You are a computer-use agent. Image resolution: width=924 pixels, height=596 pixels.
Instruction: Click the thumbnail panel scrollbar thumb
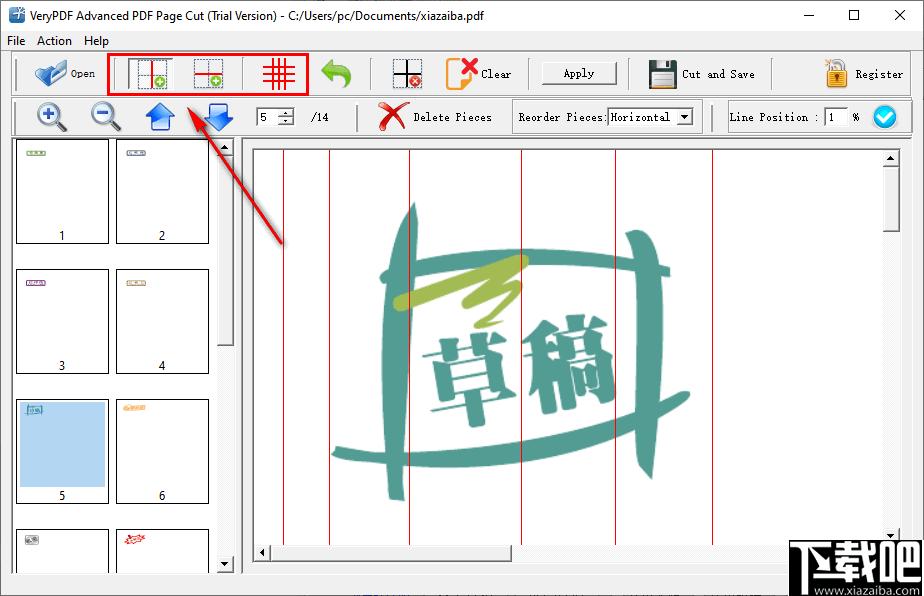225,251
